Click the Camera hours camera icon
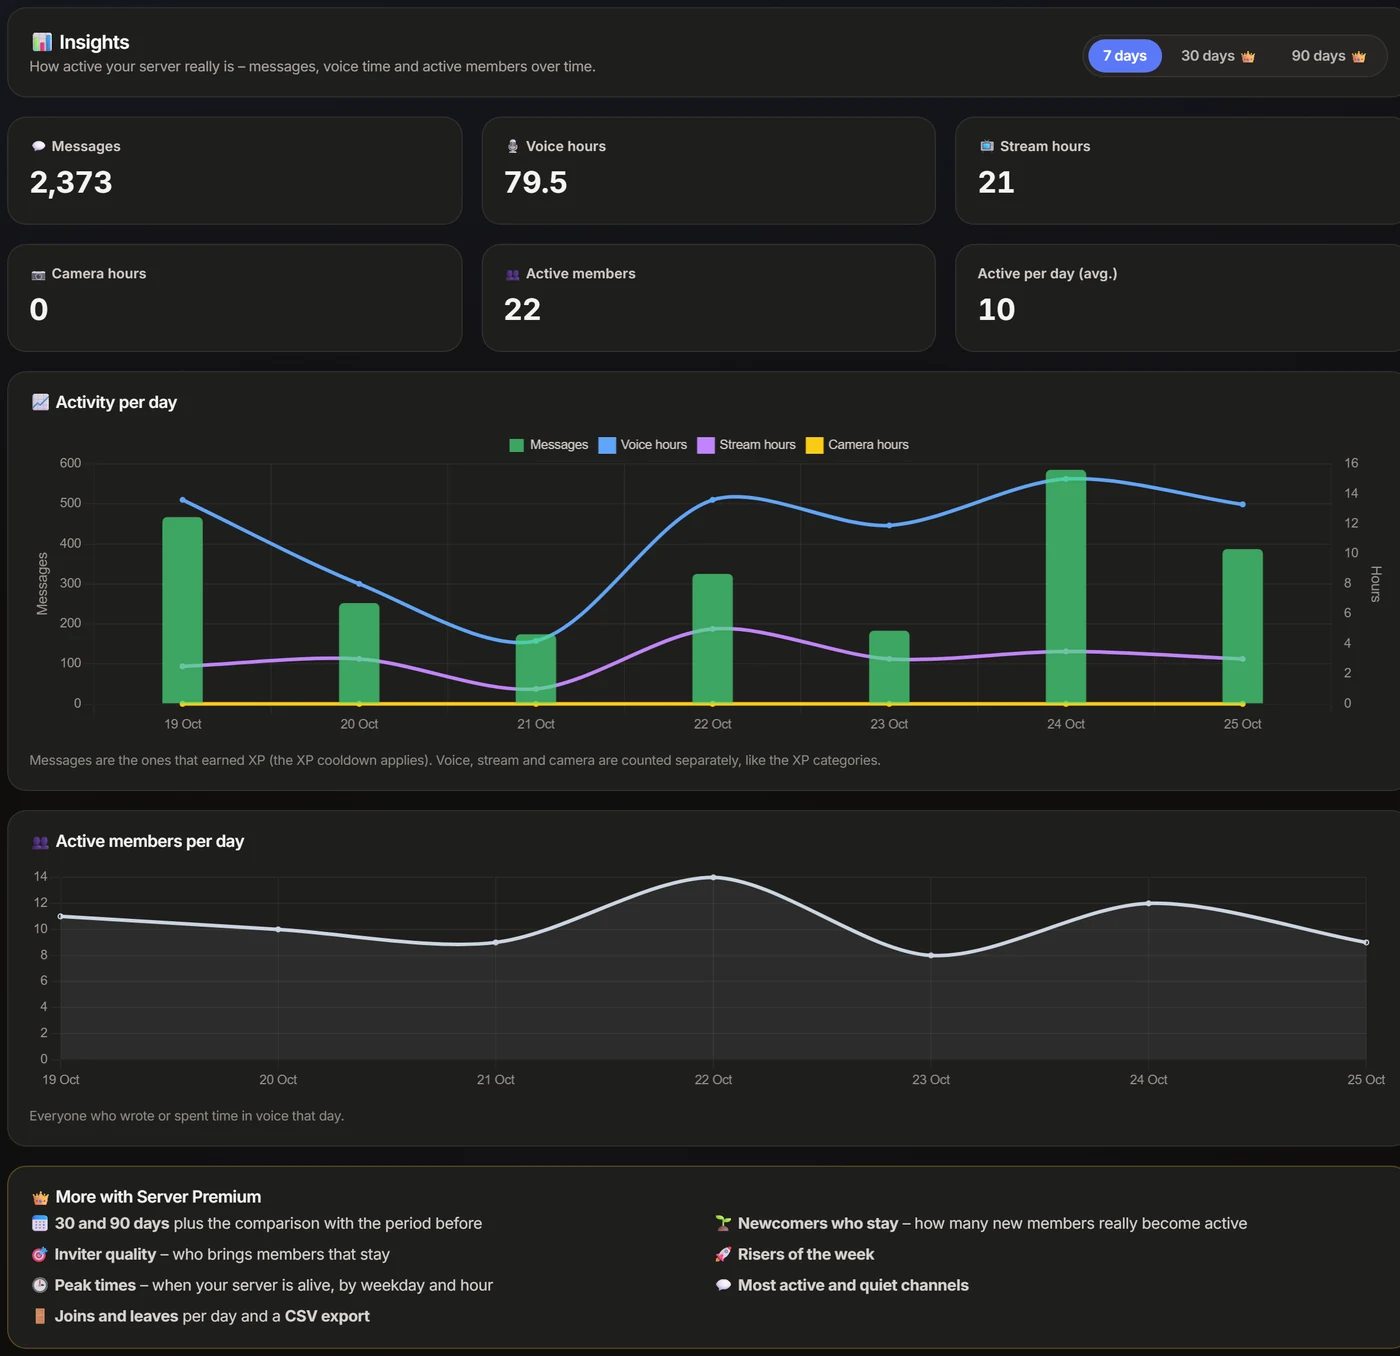The width and height of the screenshot is (1400, 1356). [38, 274]
